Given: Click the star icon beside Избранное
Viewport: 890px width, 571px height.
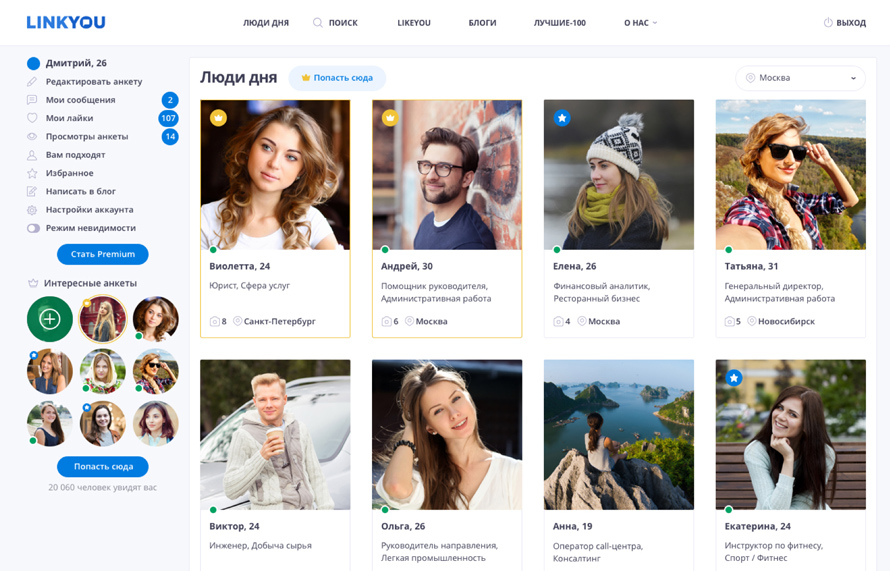Looking at the screenshot, I should point(32,173).
